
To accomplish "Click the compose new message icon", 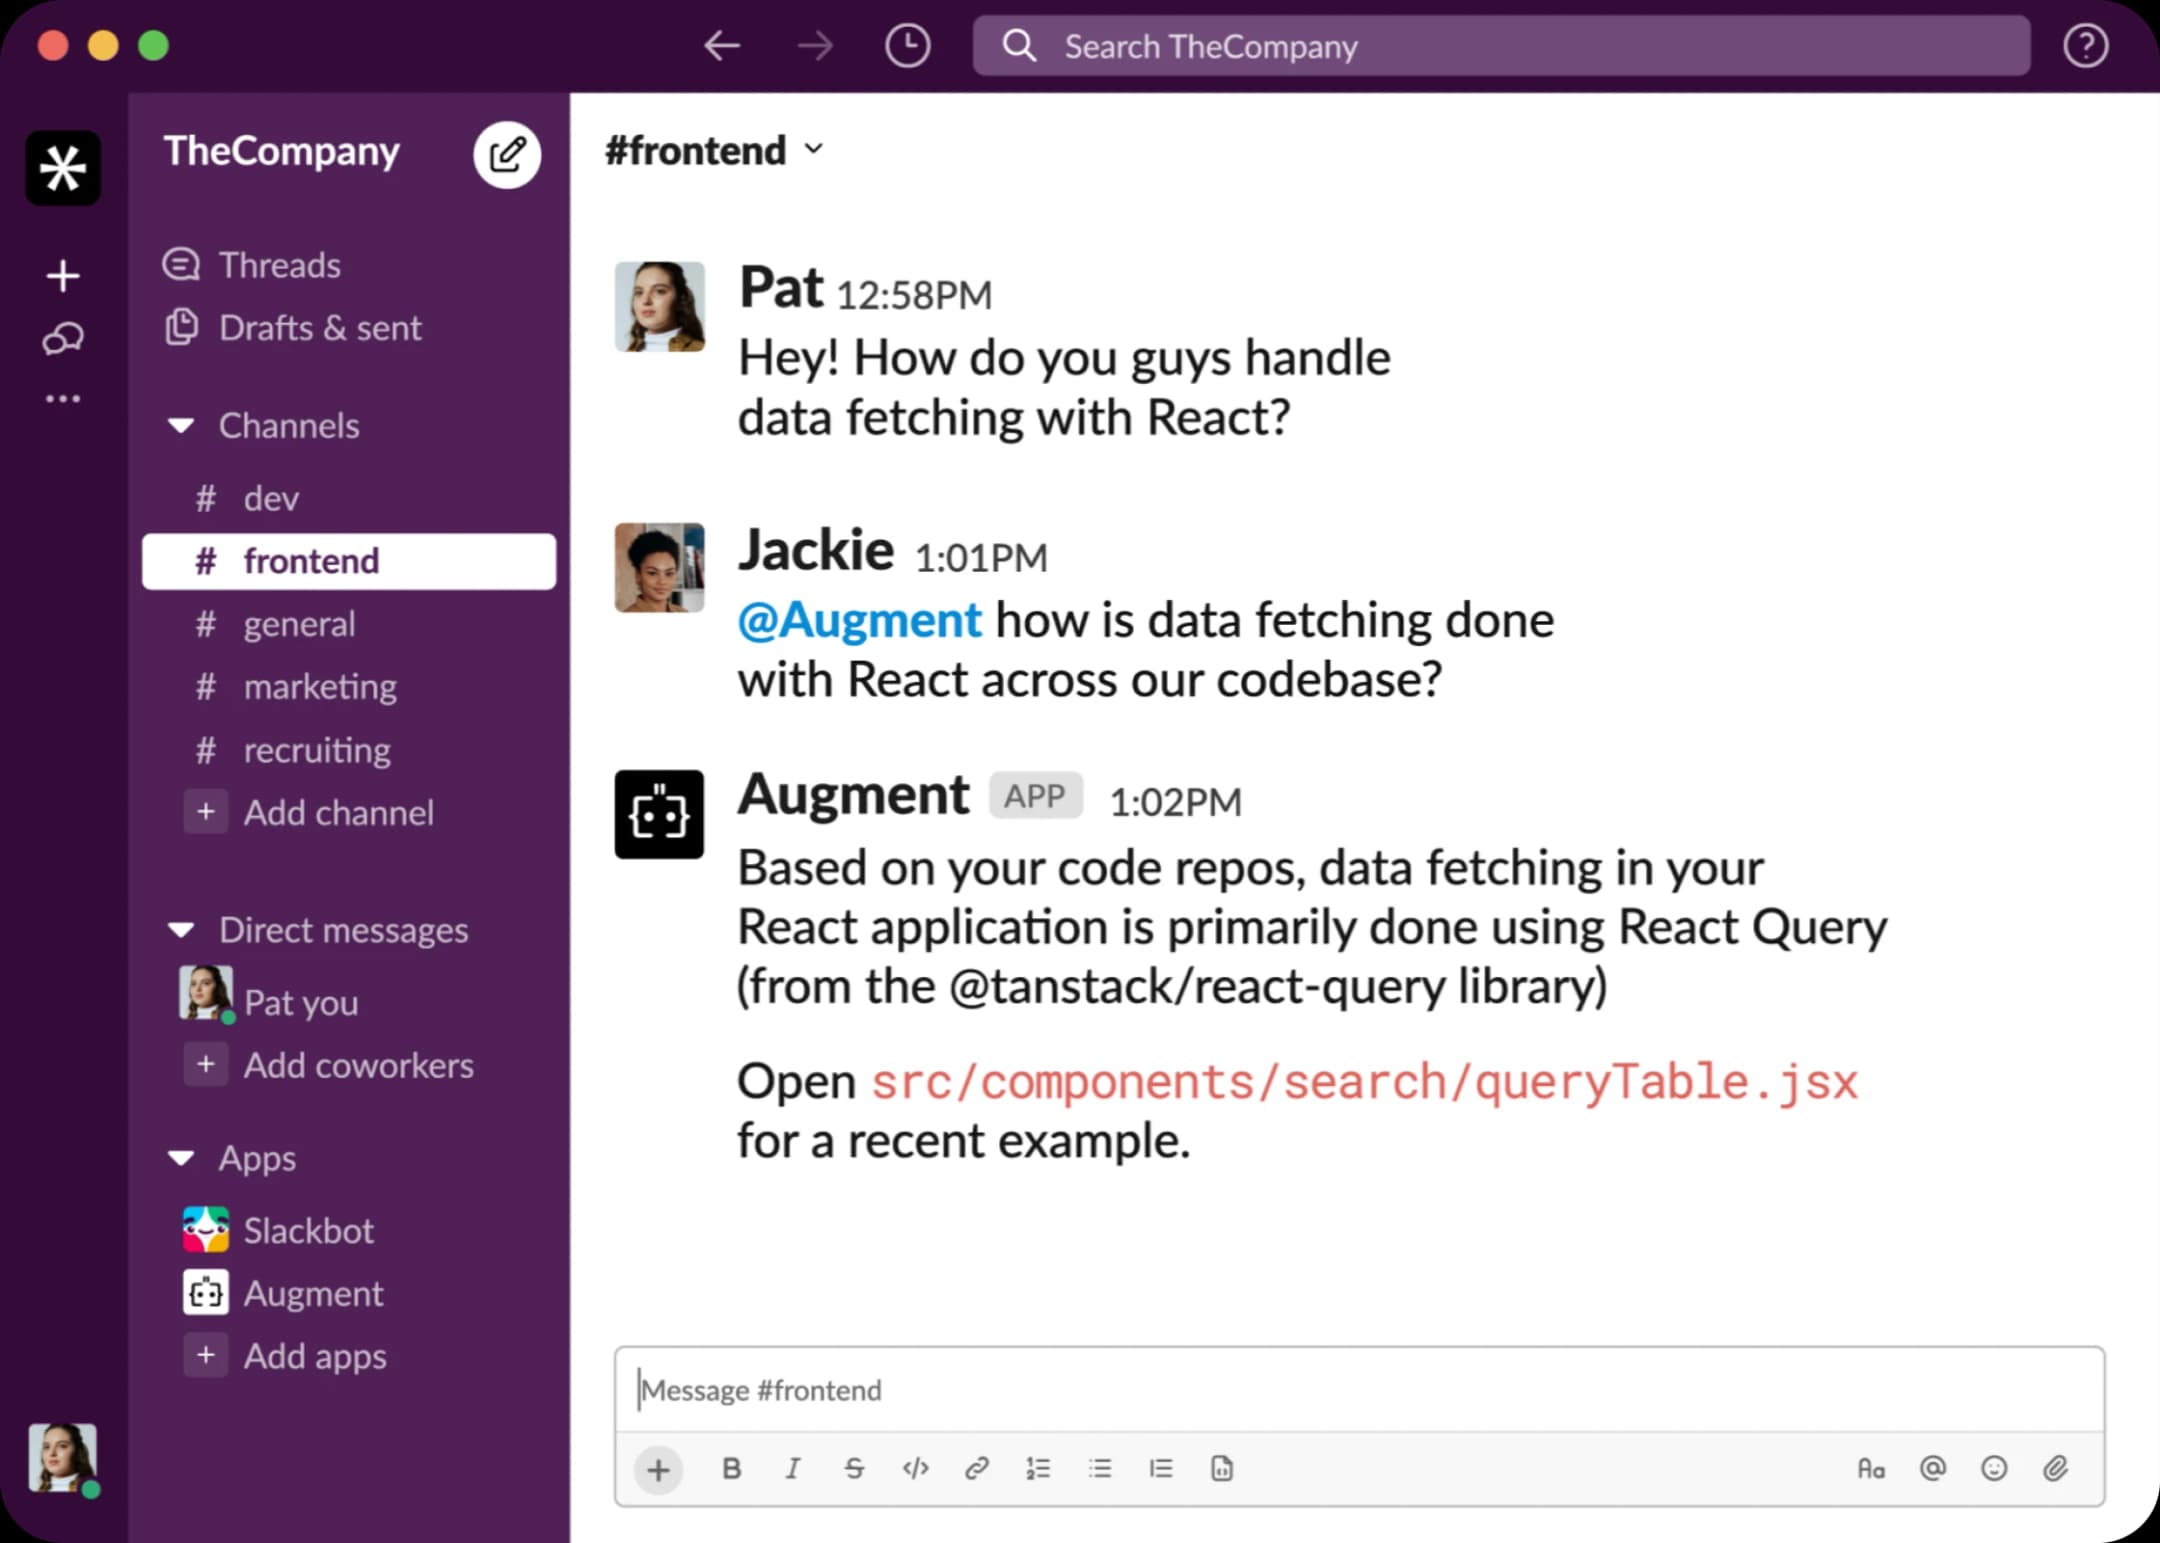I will (507, 154).
